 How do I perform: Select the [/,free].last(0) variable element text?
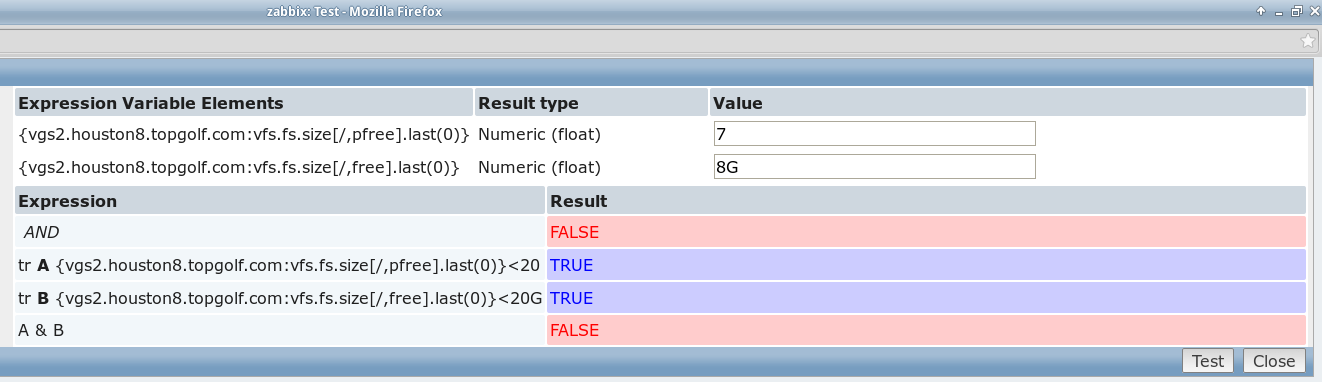coord(239,167)
